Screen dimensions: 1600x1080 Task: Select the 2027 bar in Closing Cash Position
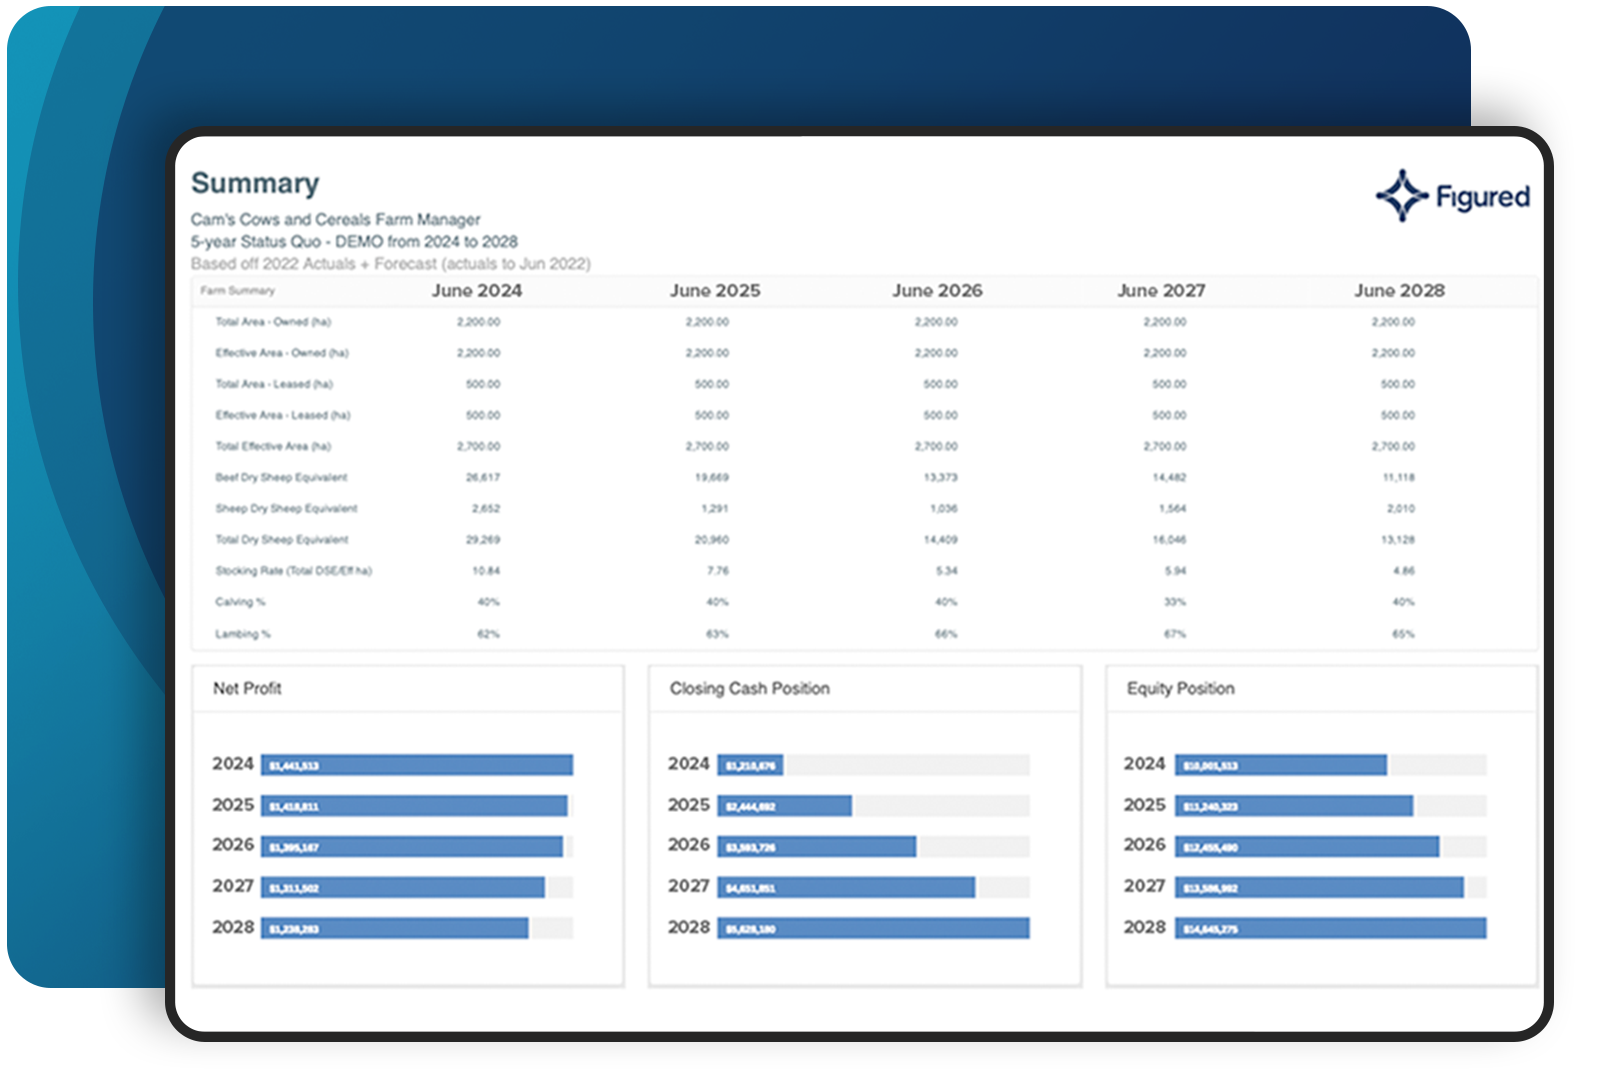point(846,887)
